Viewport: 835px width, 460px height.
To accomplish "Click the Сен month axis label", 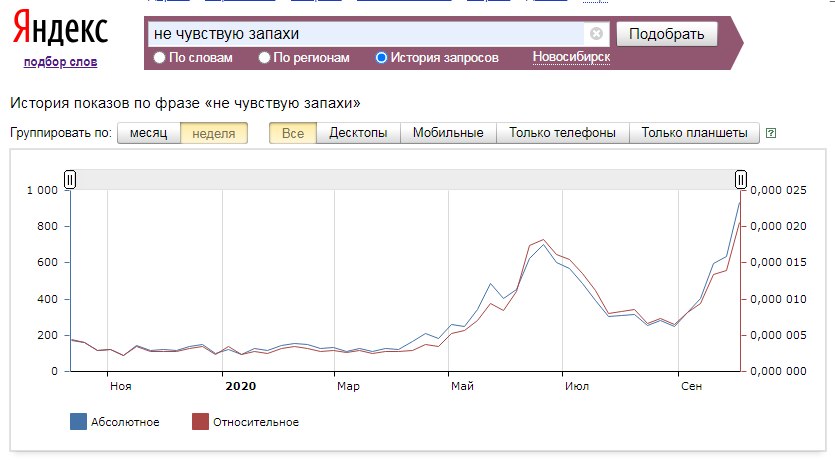I will coord(692,387).
